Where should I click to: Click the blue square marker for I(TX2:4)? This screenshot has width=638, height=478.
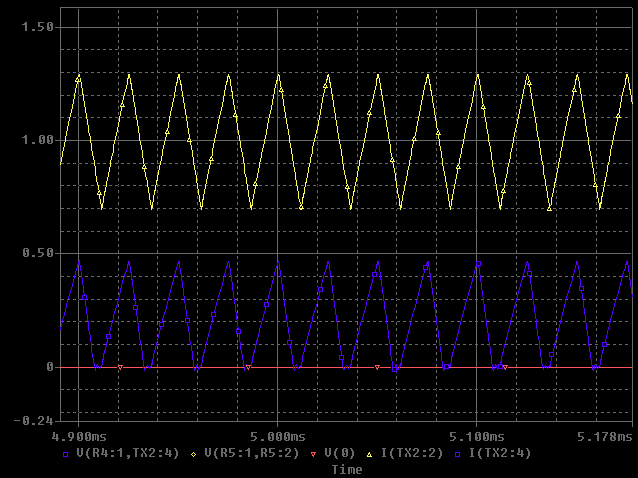pyautogui.click(x=458, y=454)
